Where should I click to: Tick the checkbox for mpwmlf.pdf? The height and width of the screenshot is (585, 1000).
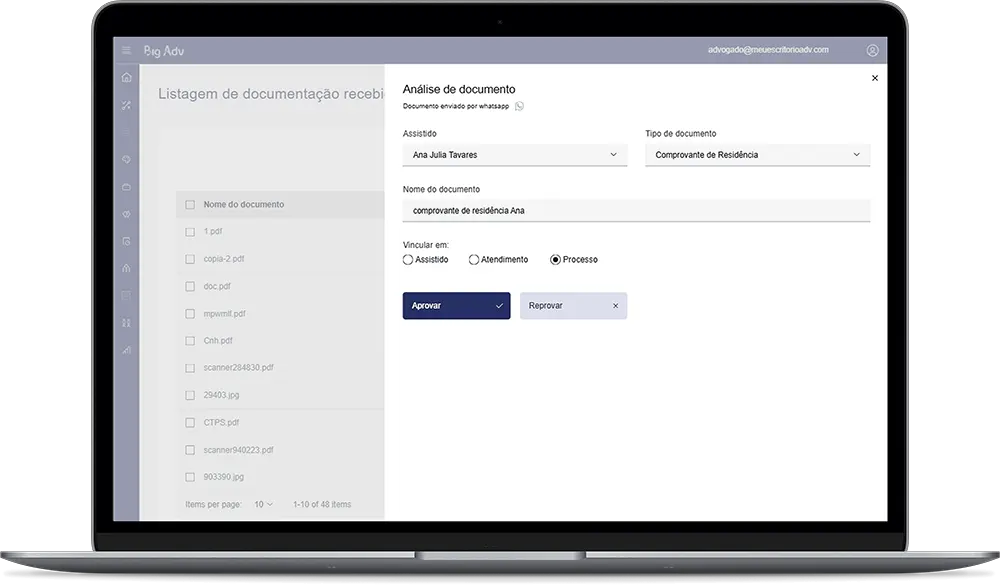point(190,314)
